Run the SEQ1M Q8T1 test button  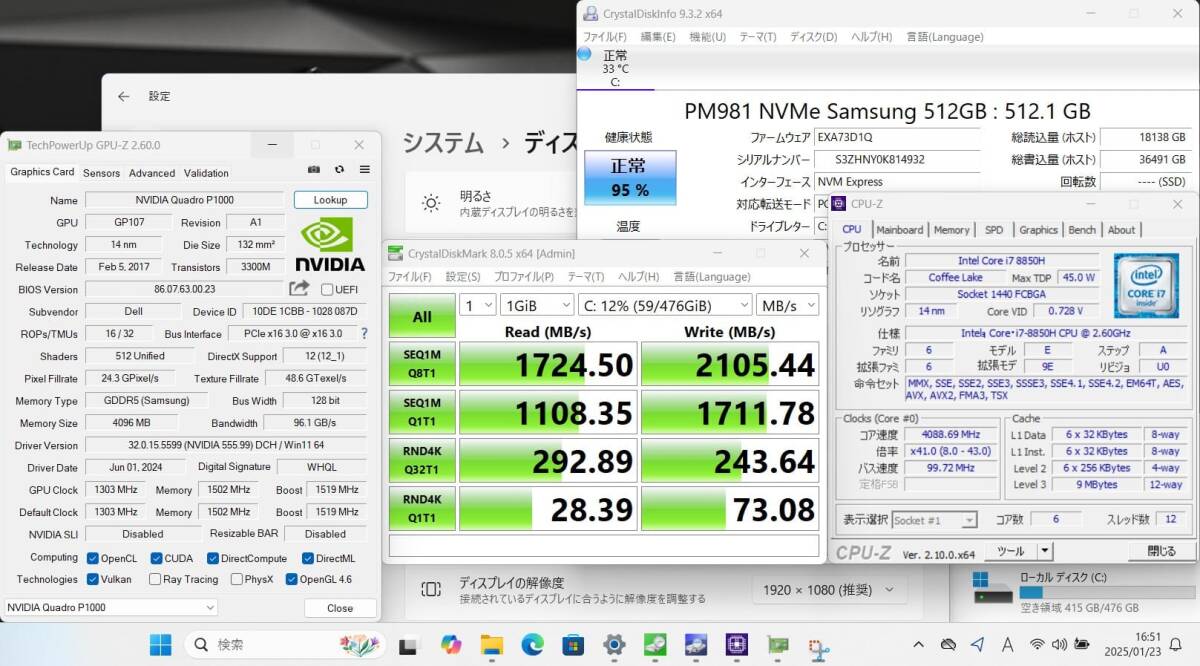[x=422, y=365]
